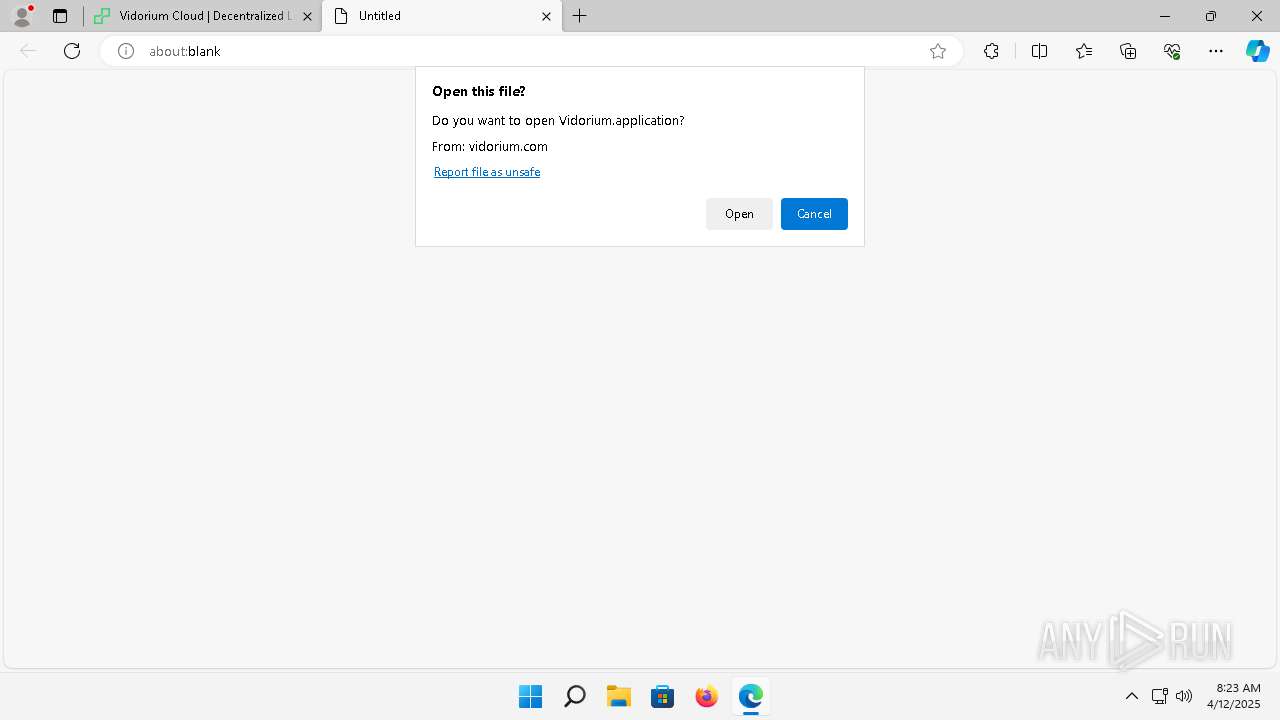
Task: Open Collections
Action: [x=1128, y=51]
